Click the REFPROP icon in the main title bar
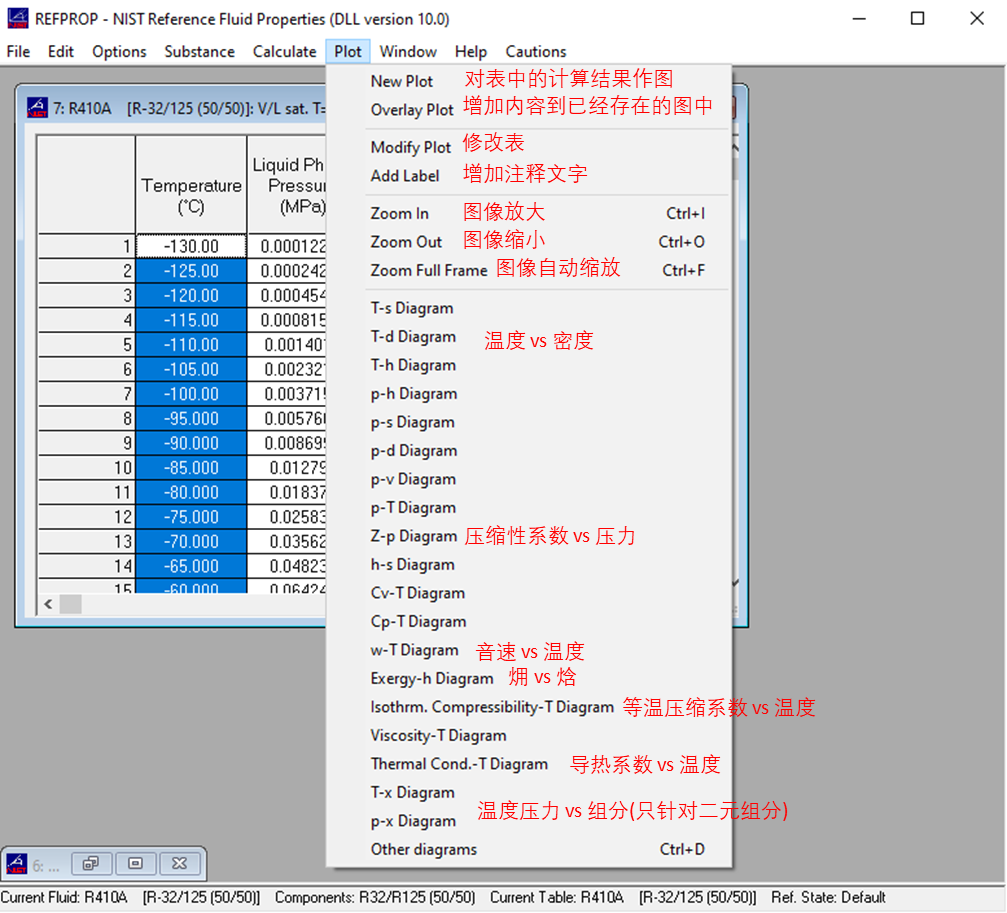The image size is (1007, 913). pyautogui.click(x=16, y=18)
